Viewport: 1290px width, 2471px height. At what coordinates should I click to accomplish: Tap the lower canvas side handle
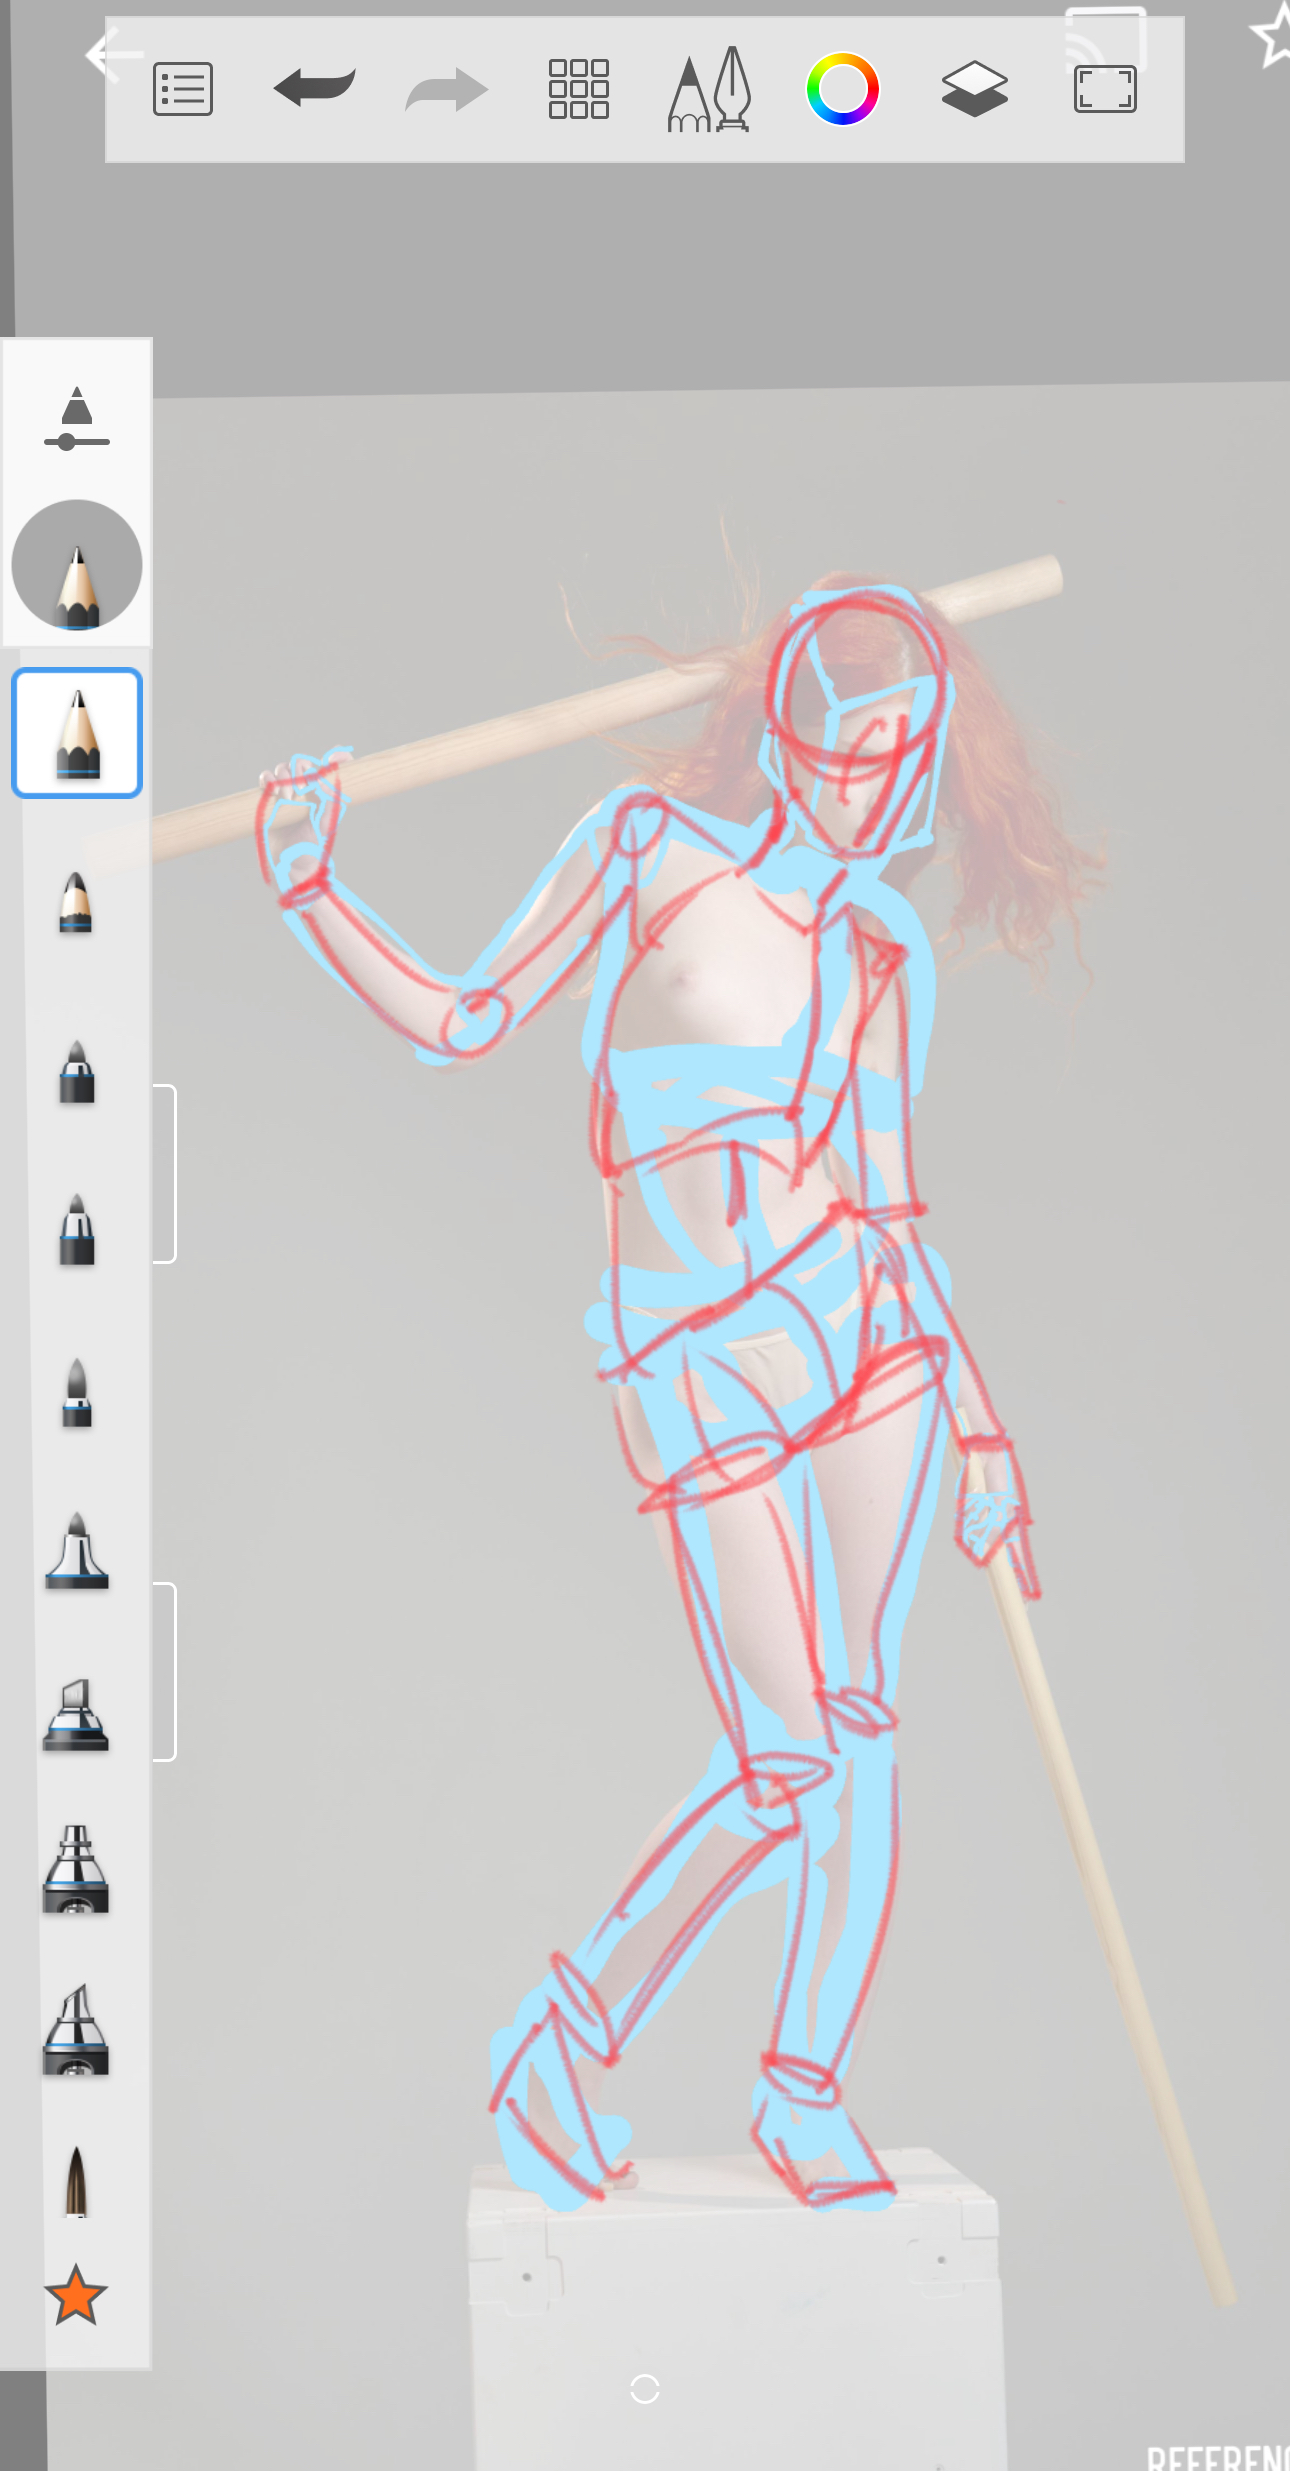(x=165, y=1671)
